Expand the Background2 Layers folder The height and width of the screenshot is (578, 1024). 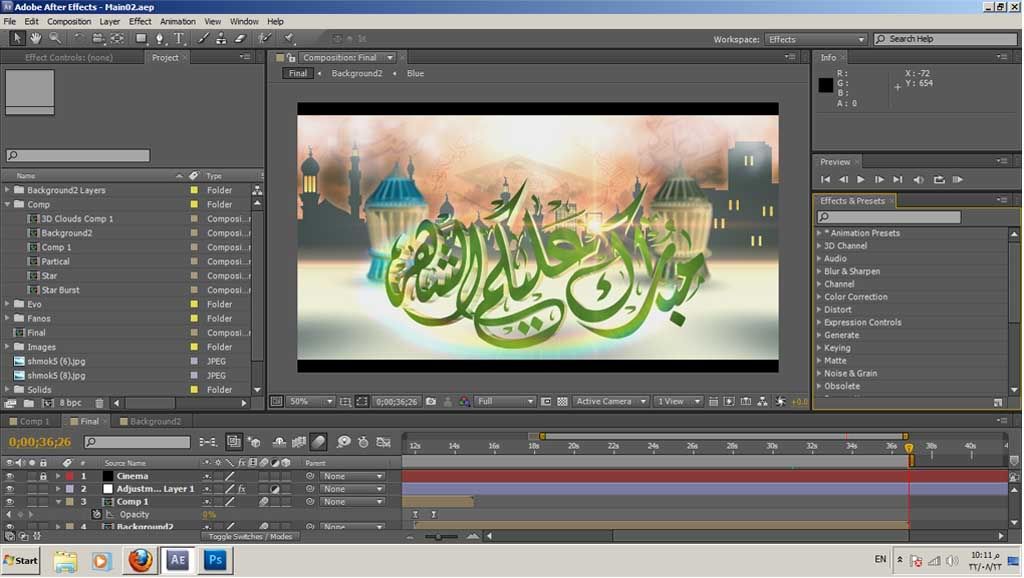pos(7,190)
